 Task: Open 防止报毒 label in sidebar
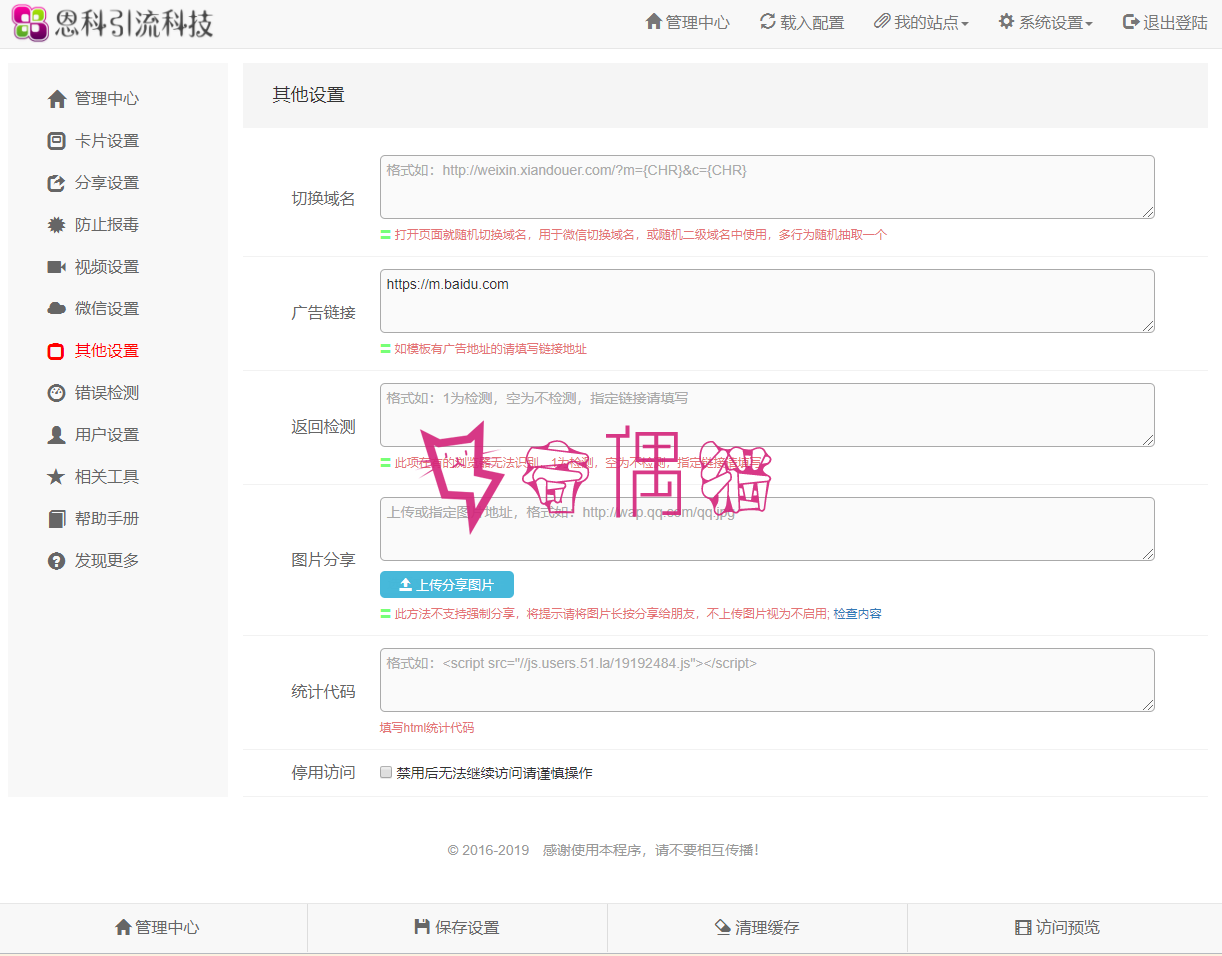click(107, 225)
